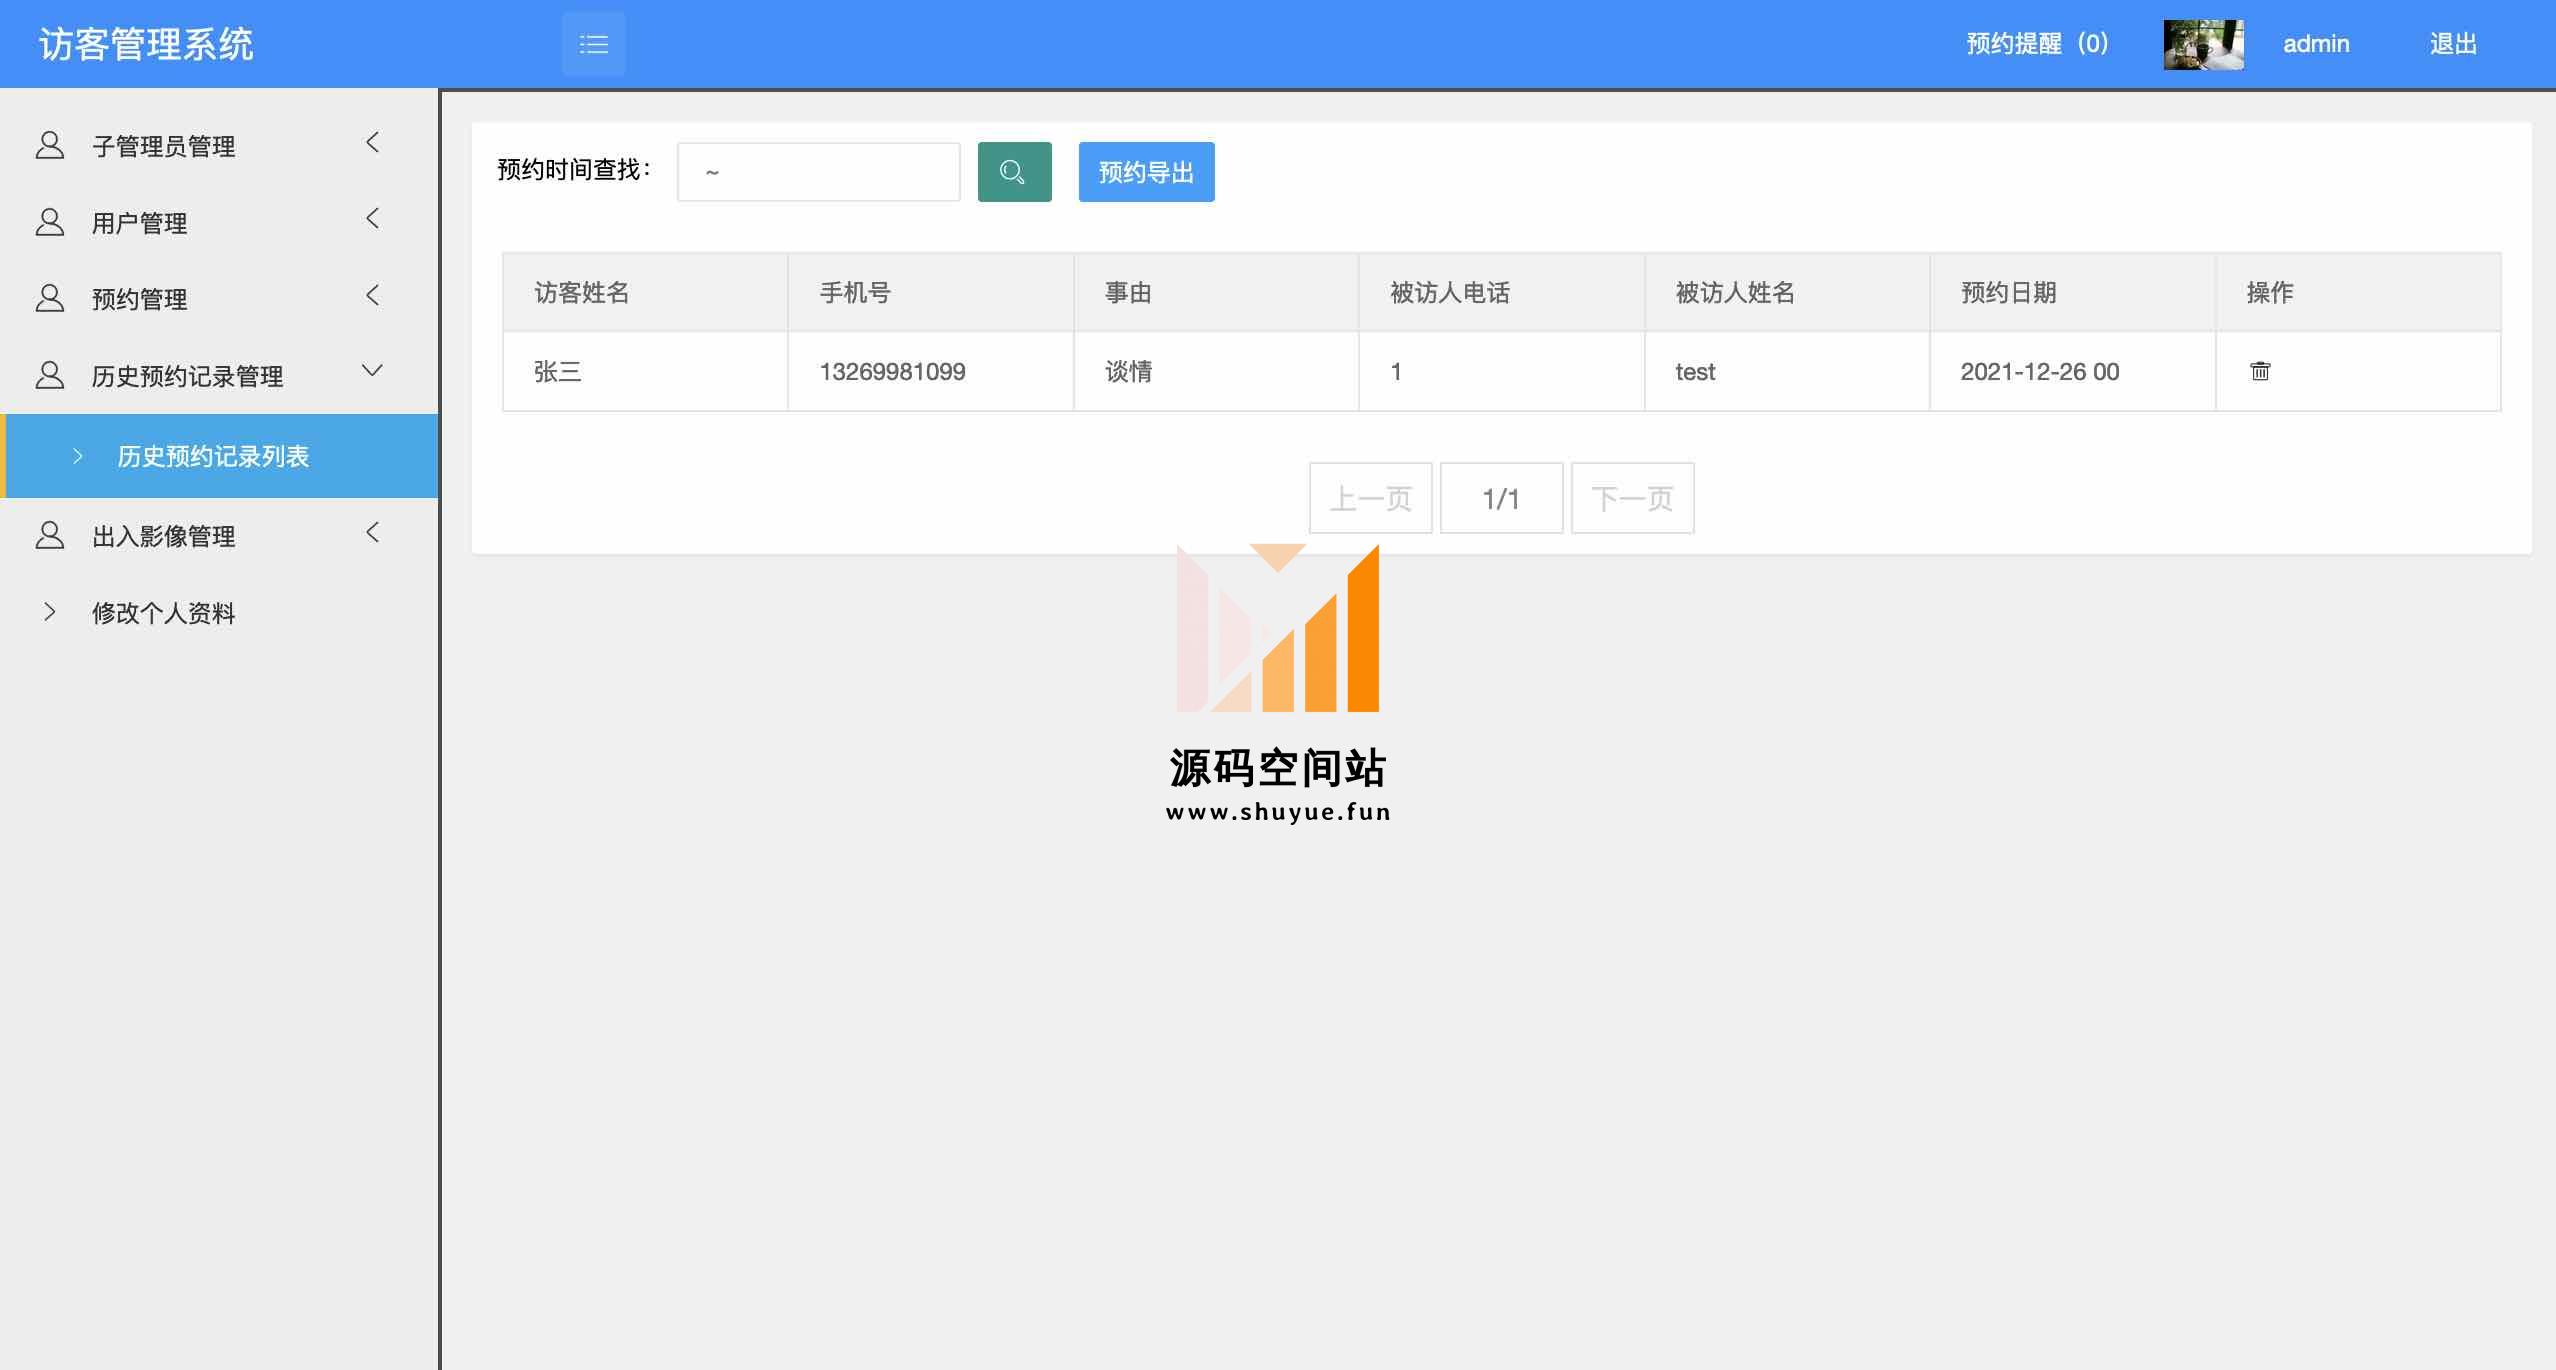Screen dimensions: 2556x1370
Task: Open the 子管理员管理 menu
Action: pyautogui.click(x=219, y=146)
